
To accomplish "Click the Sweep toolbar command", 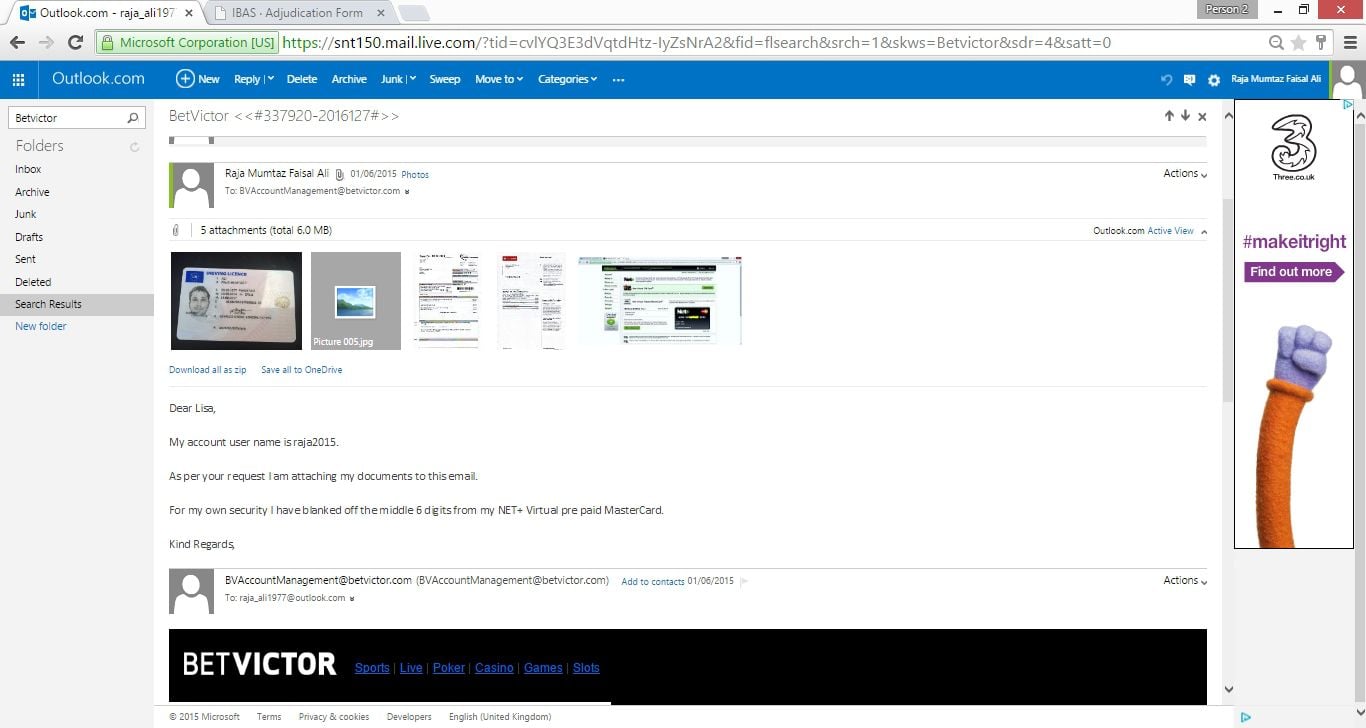I will (445, 79).
